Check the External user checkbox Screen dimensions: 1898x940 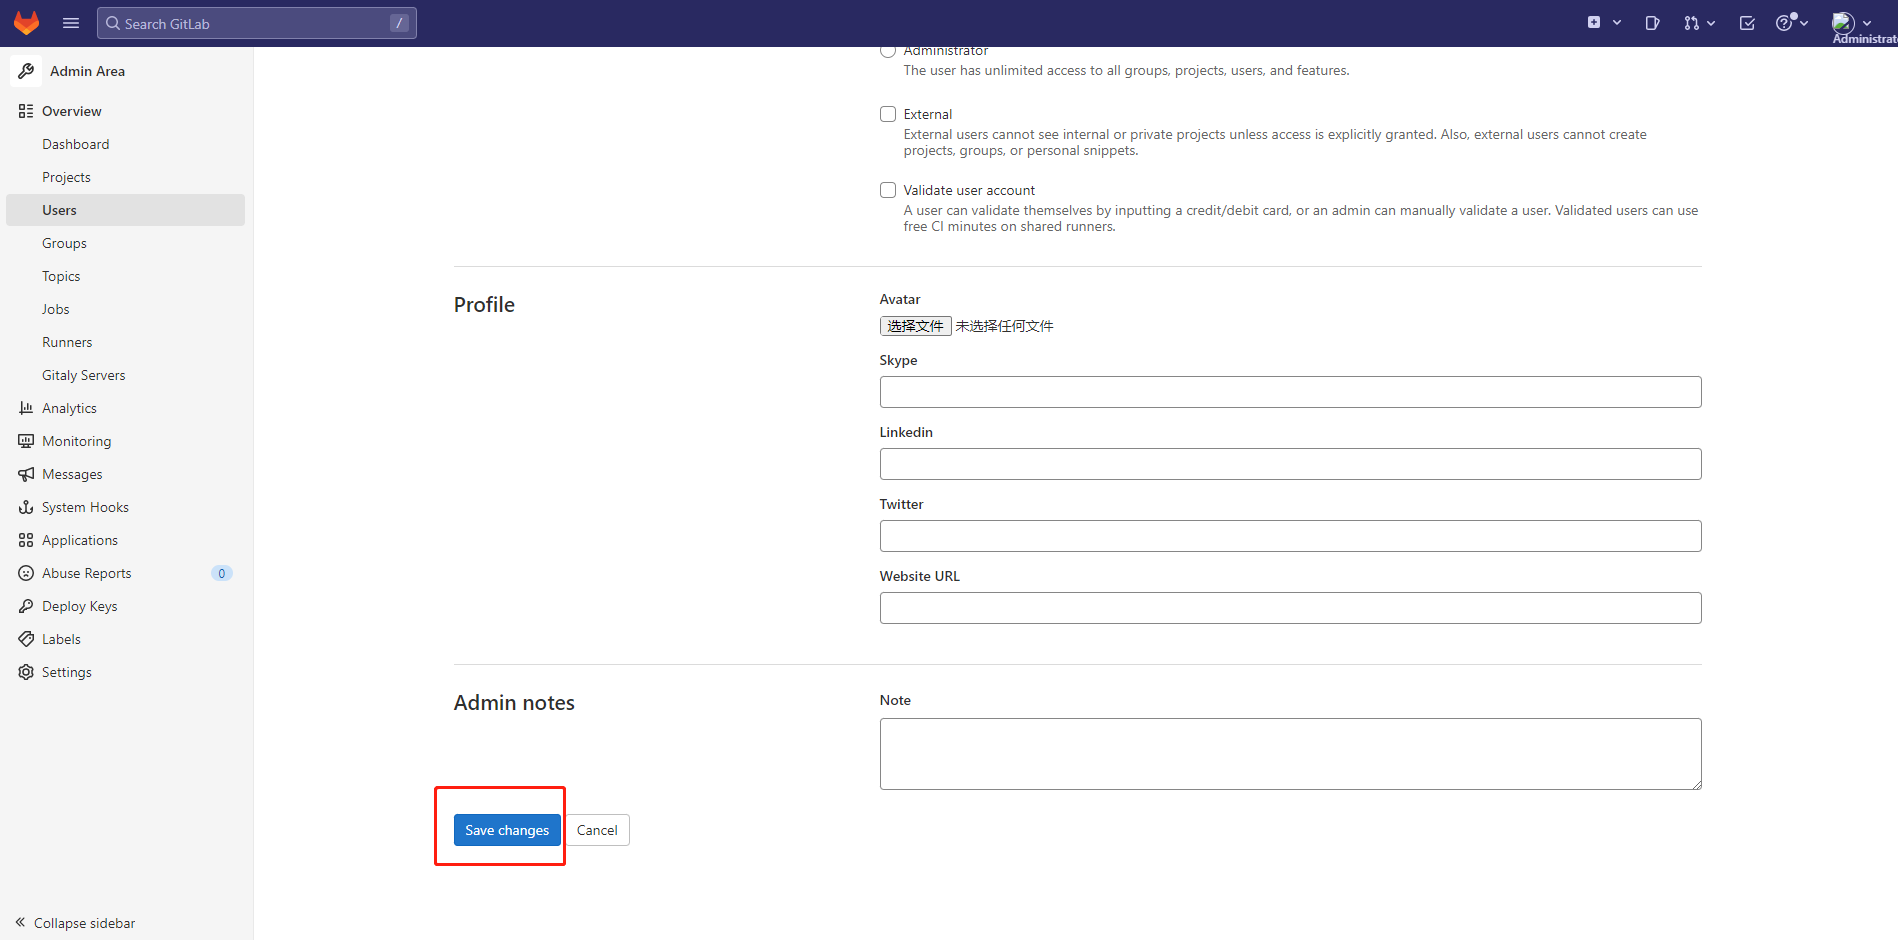888,114
